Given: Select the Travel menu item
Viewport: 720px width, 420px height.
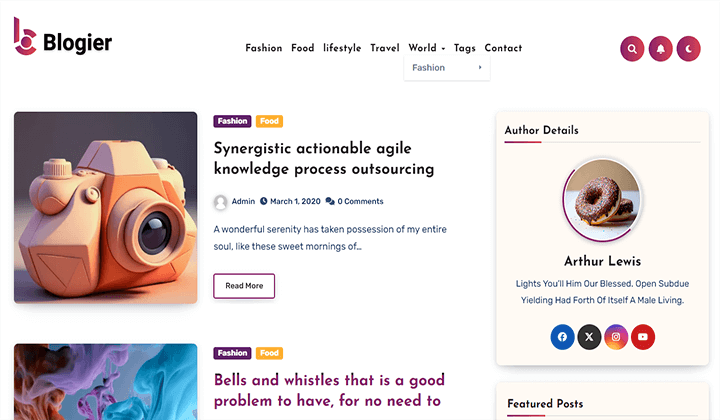Looking at the screenshot, I should click(384, 48).
